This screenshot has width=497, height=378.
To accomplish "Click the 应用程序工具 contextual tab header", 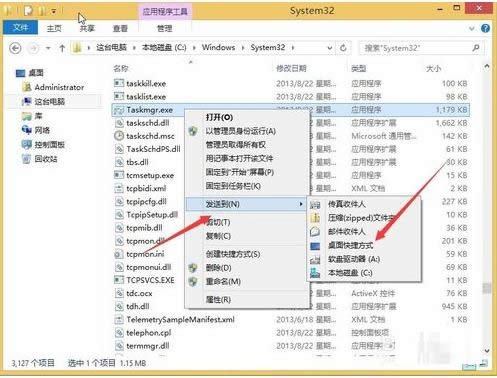I will [165, 12].
